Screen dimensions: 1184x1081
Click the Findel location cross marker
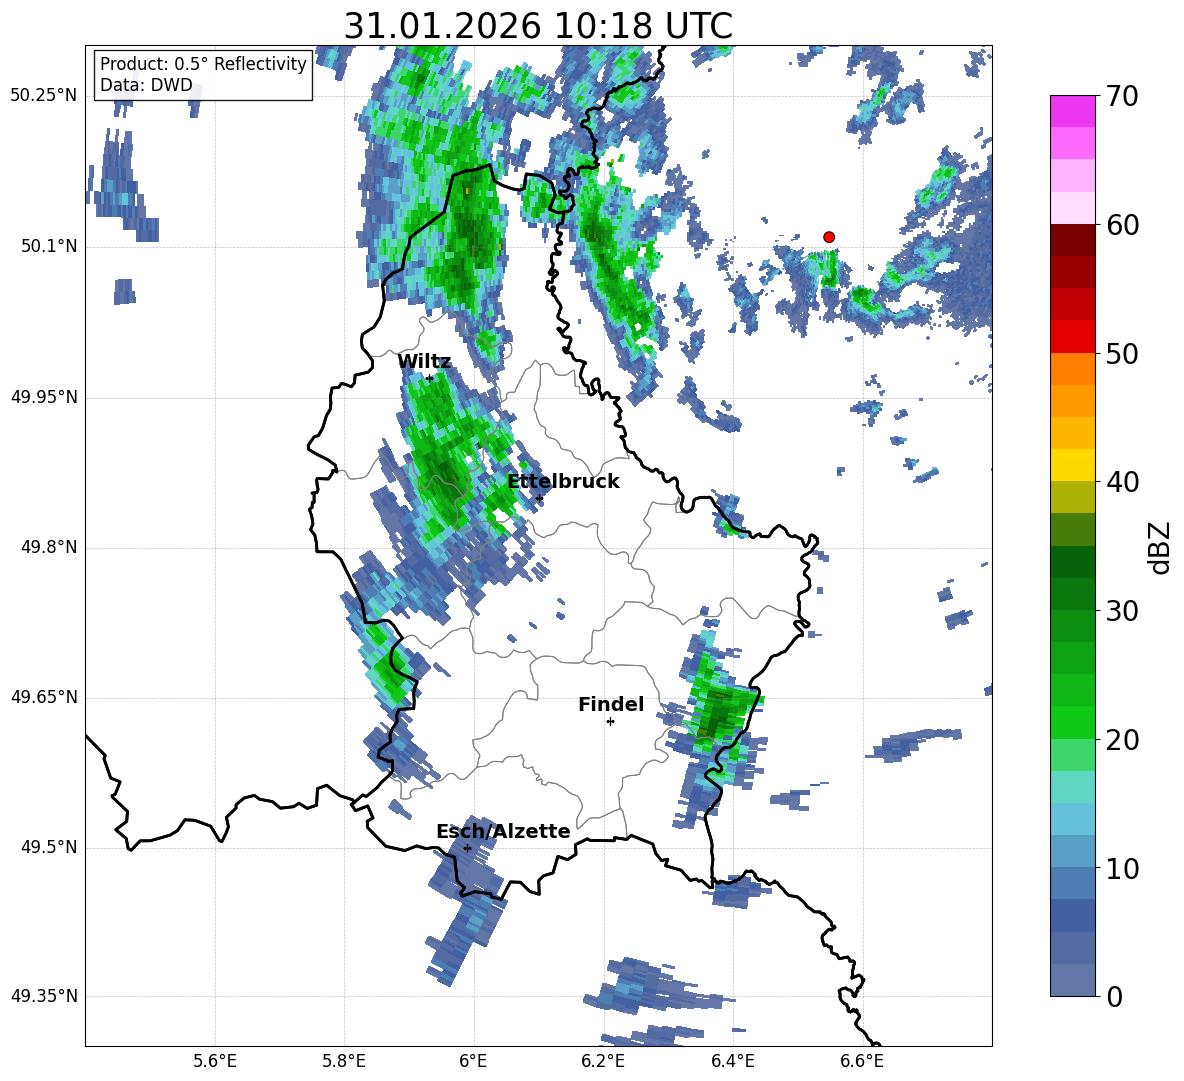[x=610, y=722]
